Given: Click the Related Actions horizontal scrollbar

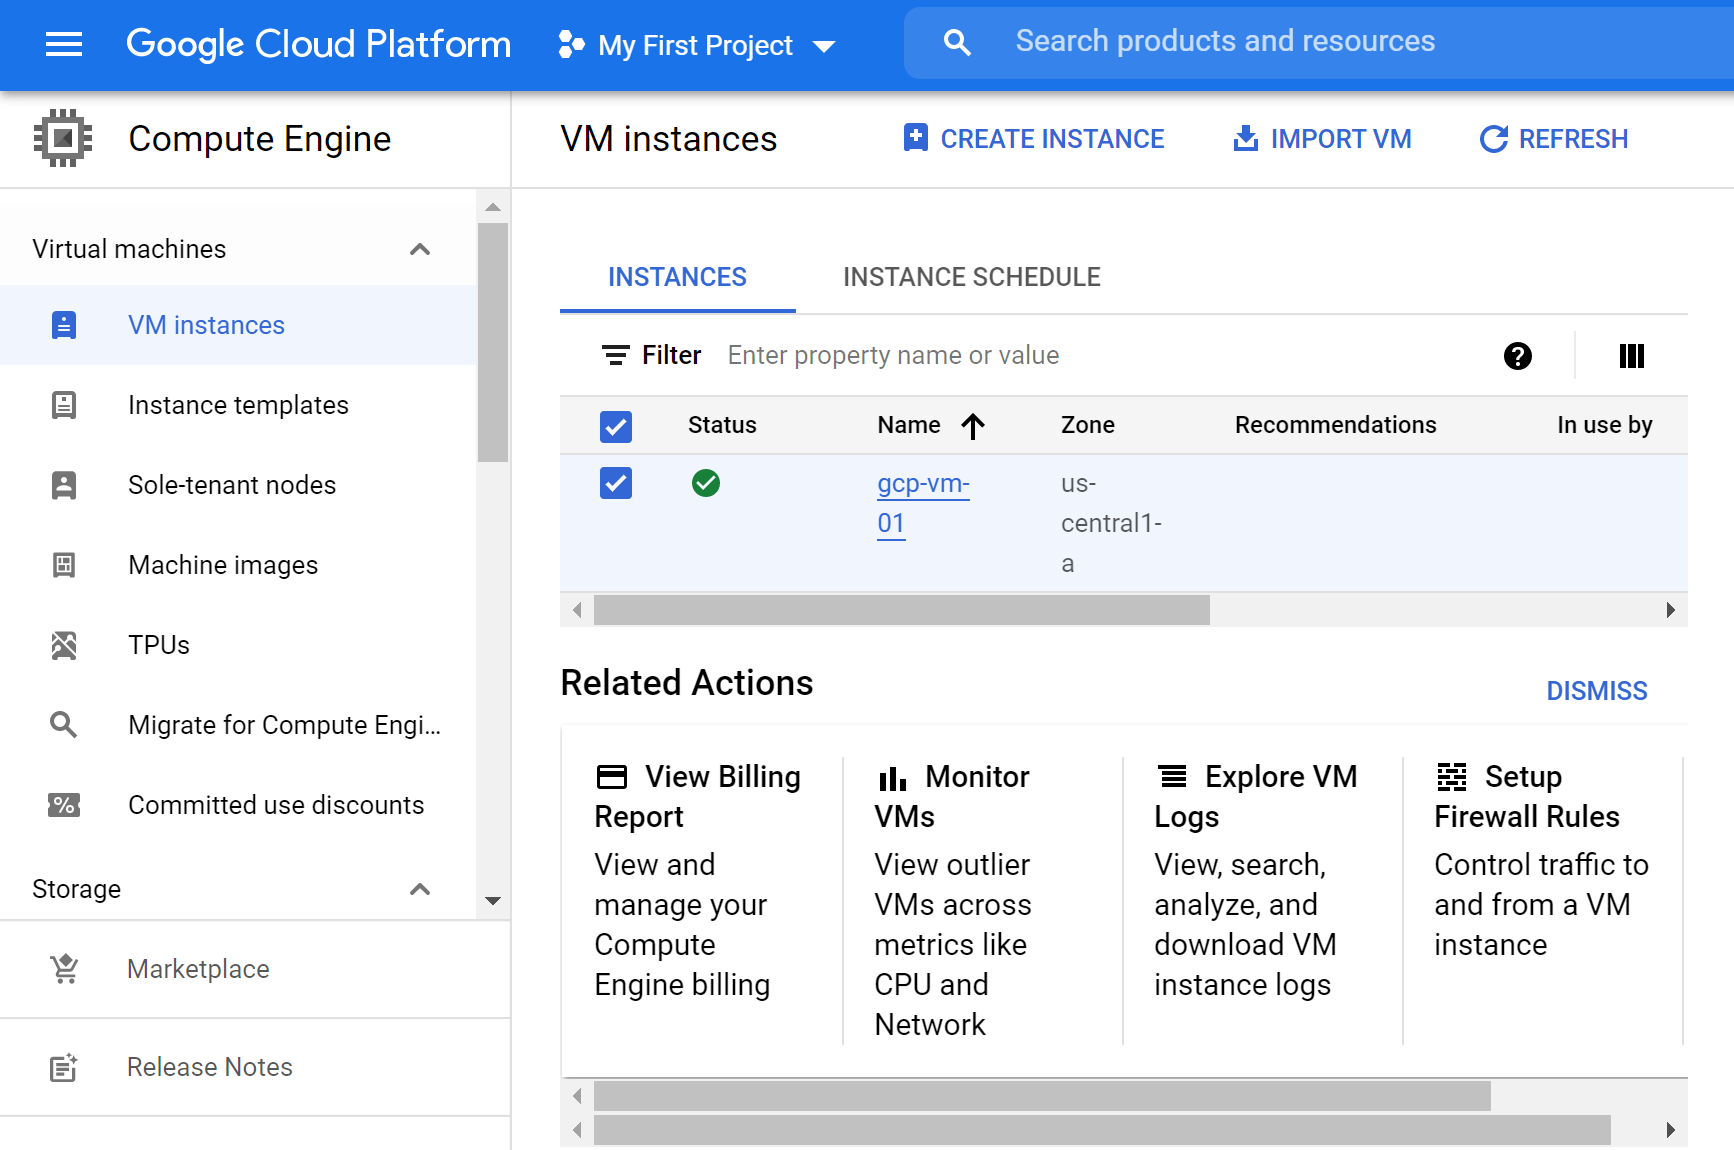Looking at the screenshot, I should click(1042, 1096).
